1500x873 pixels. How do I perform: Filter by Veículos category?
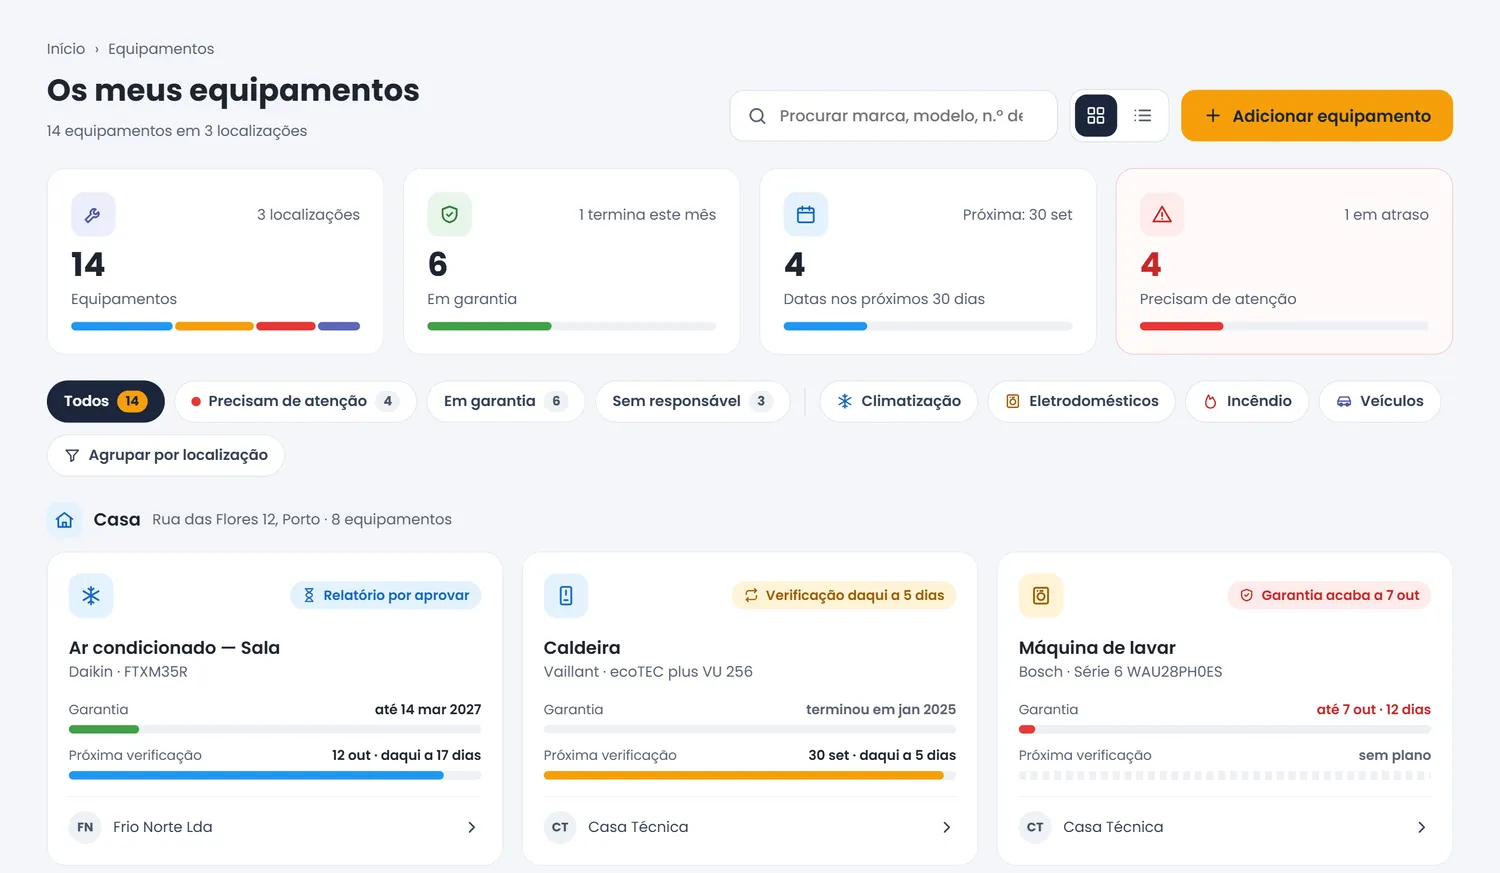pyautogui.click(x=1380, y=401)
